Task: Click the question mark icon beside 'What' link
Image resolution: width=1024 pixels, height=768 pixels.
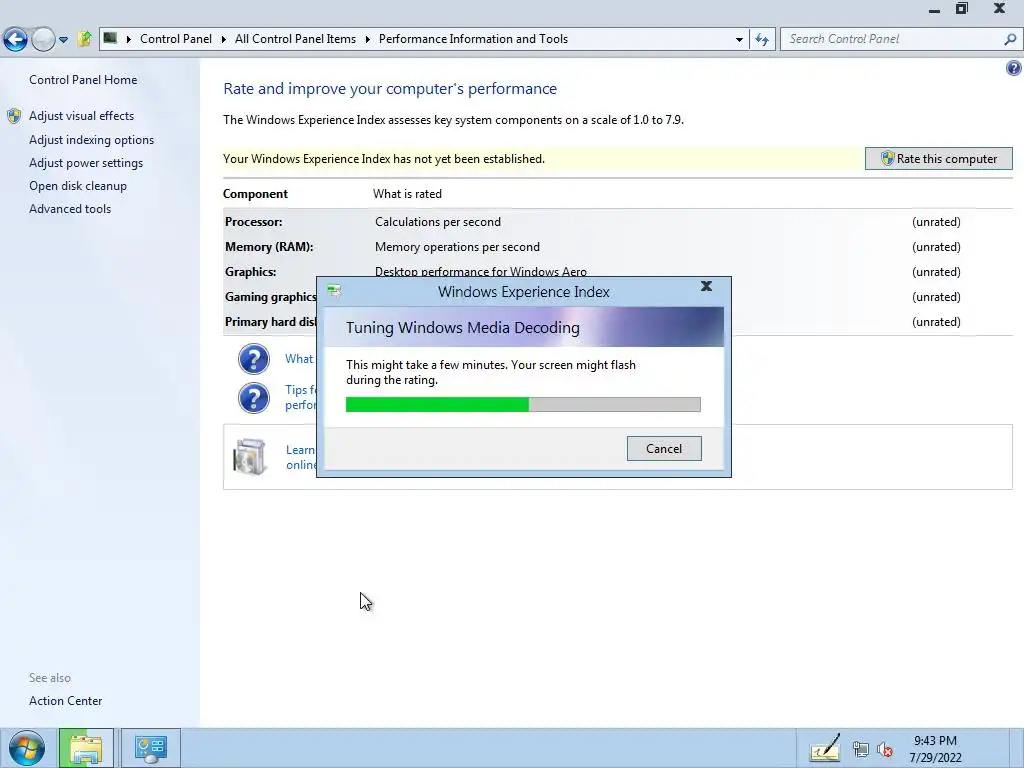Action: click(253, 359)
